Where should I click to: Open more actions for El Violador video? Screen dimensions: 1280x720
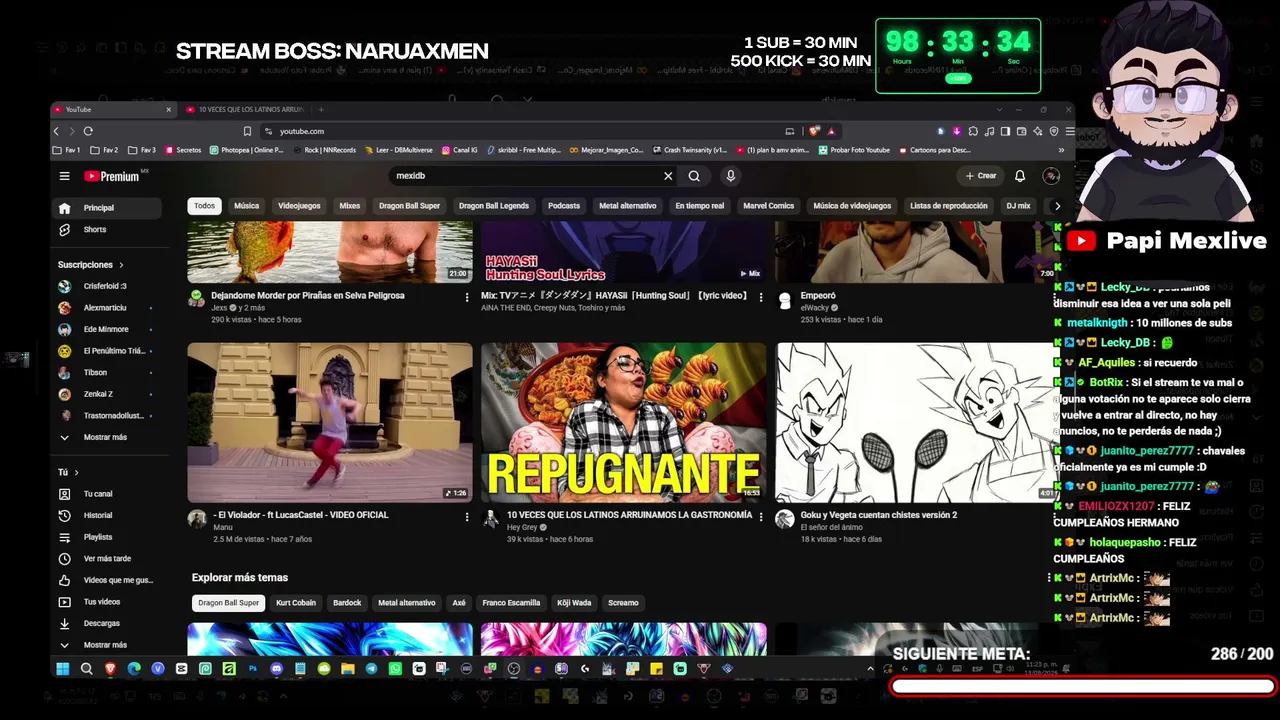point(467,517)
